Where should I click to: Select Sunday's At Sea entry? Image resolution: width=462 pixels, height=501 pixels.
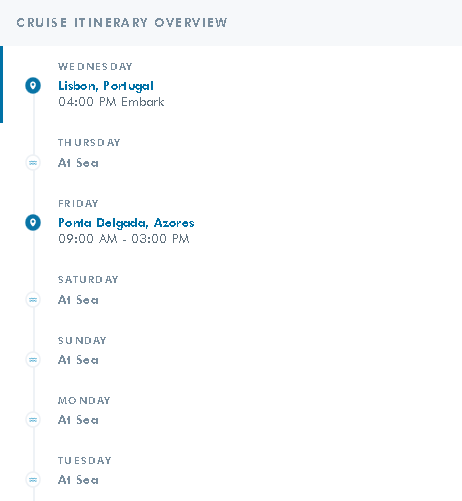(78, 360)
